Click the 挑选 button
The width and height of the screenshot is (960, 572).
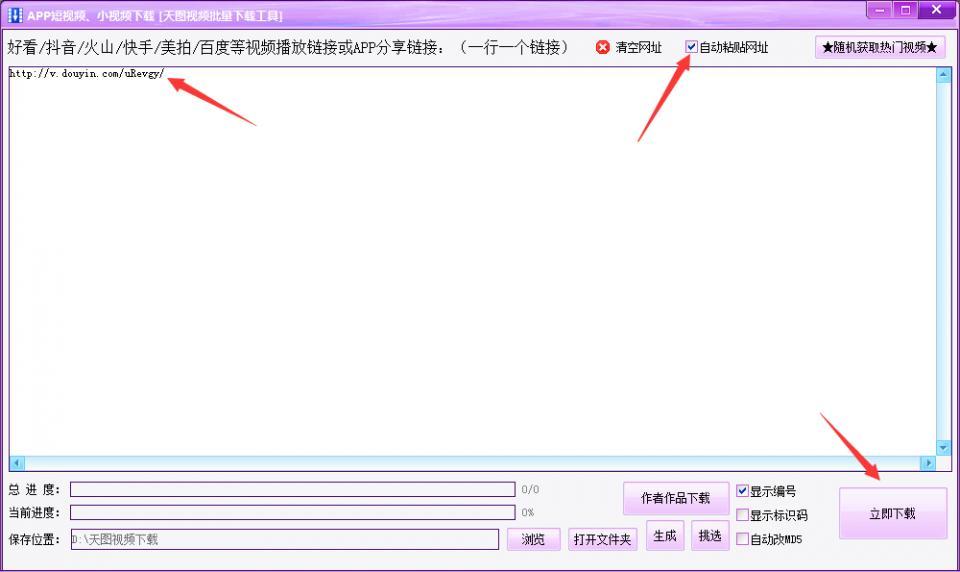point(710,536)
